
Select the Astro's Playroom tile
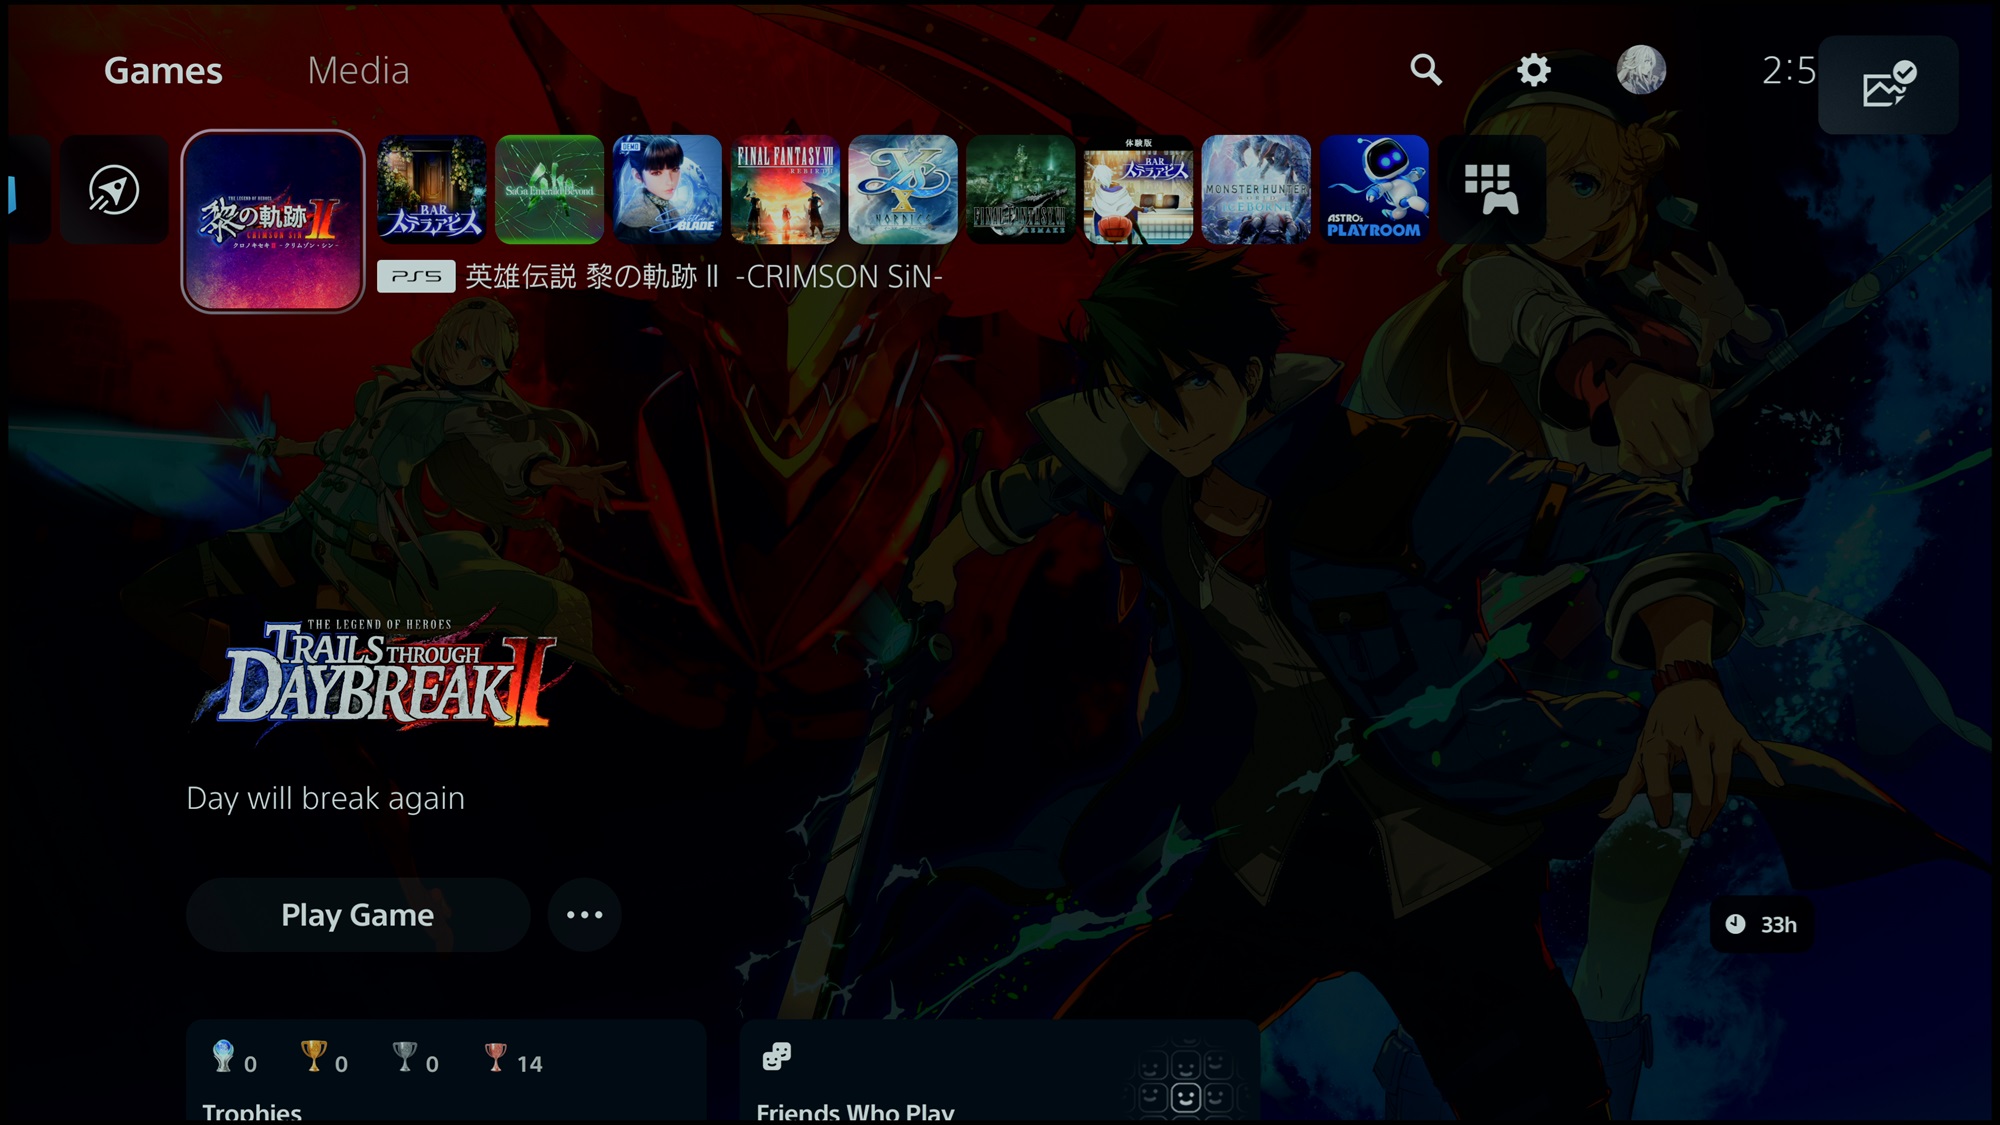coord(1374,190)
